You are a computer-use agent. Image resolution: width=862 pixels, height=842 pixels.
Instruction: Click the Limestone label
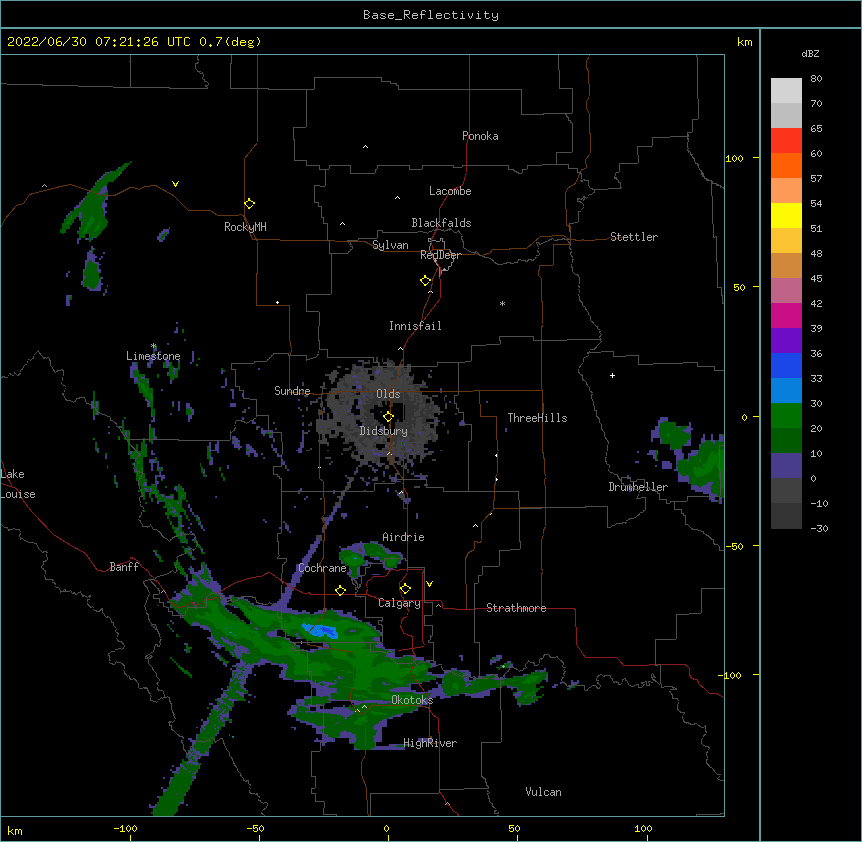(153, 356)
